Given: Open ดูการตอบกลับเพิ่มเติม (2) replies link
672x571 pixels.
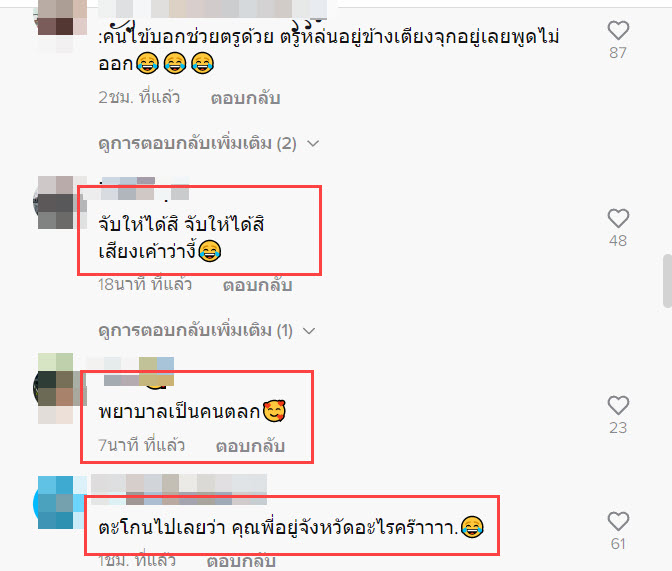Looking at the screenshot, I should coord(198,143).
